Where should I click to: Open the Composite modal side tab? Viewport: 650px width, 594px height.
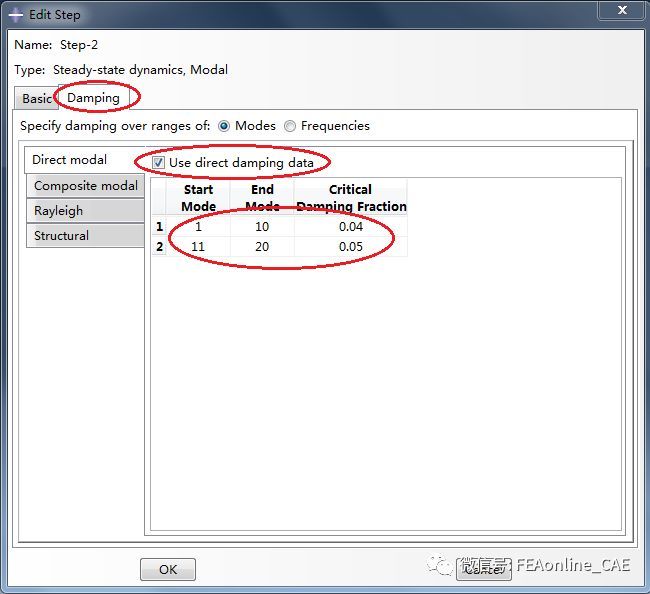[86, 186]
